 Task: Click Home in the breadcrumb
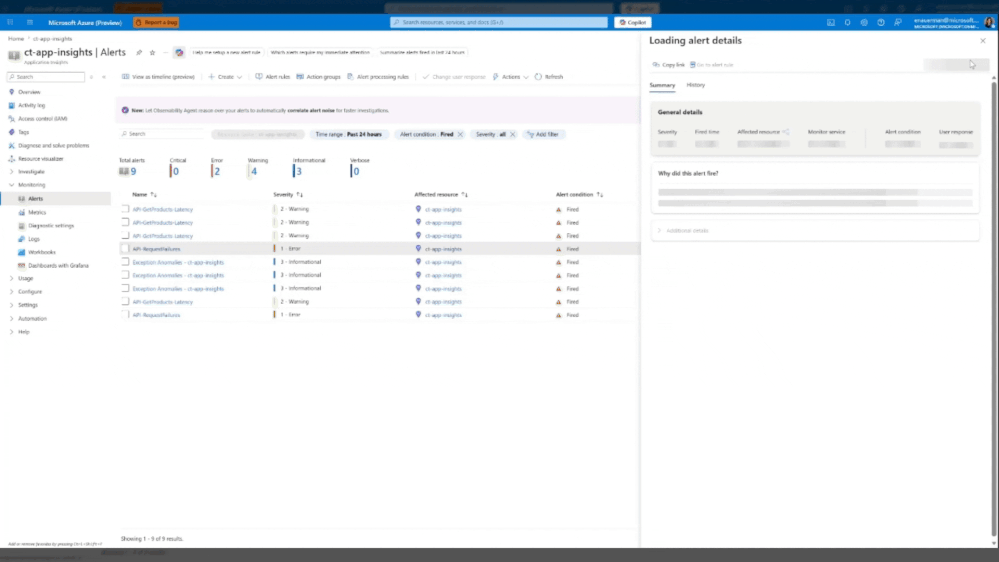[x=16, y=39]
